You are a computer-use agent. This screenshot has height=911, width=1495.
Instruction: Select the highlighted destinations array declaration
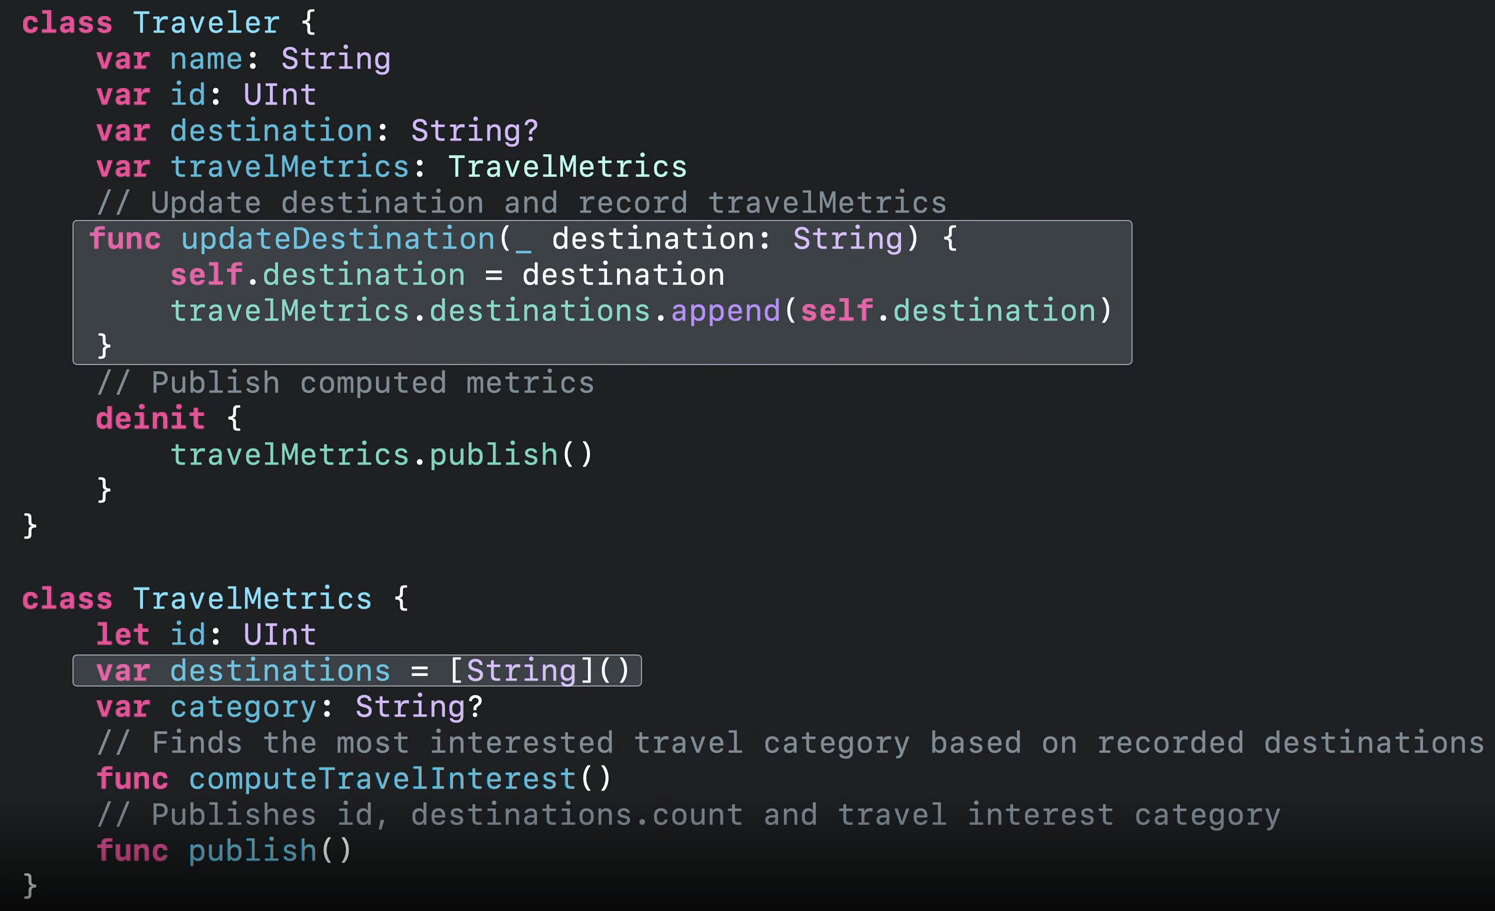356,670
